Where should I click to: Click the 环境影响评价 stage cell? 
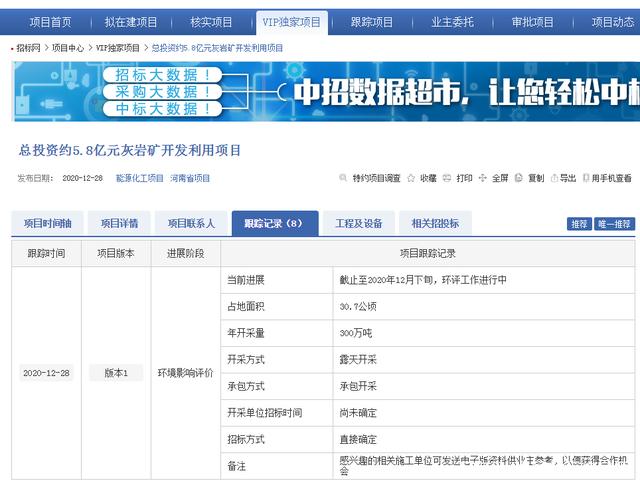tap(185, 373)
